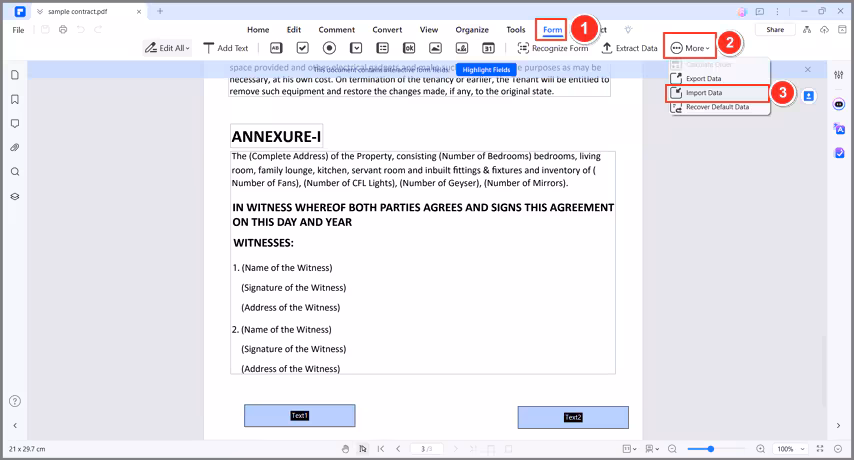Open a new tab with plus button

[160, 11]
